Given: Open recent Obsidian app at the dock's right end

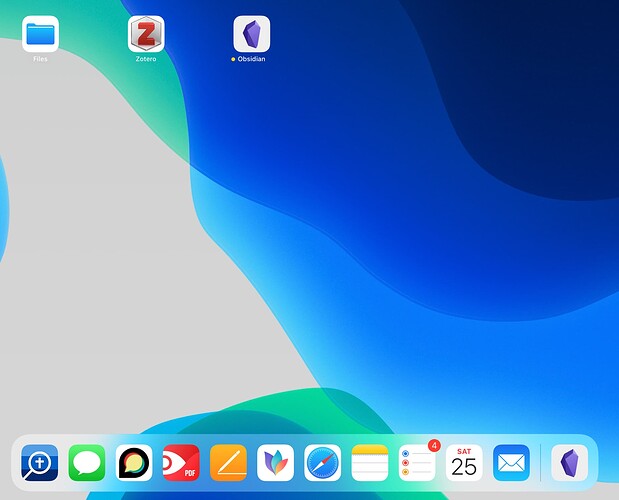Looking at the screenshot, I should pyautogui.click(x=570, y=463).
